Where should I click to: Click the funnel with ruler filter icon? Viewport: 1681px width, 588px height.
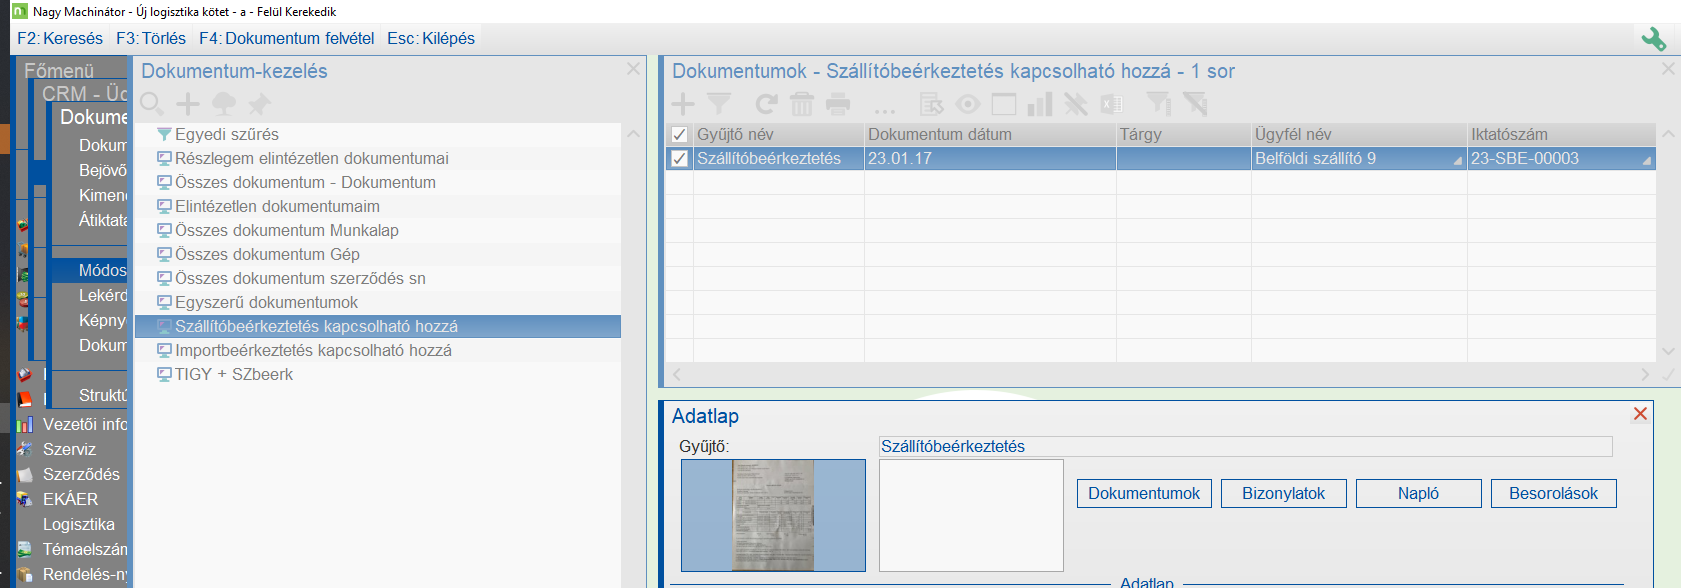pos(1158,104)
